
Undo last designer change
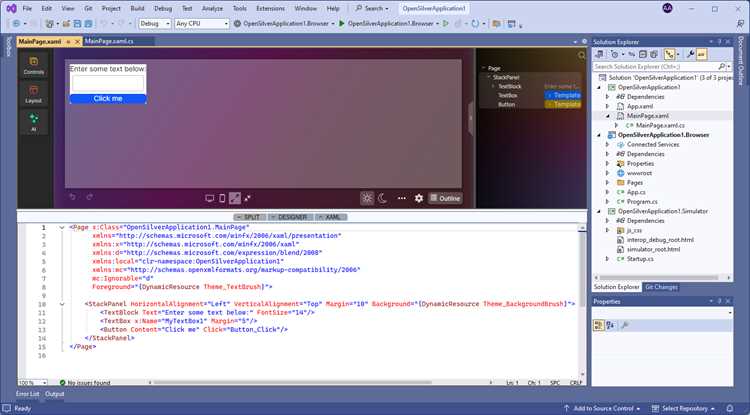(73, 197)
